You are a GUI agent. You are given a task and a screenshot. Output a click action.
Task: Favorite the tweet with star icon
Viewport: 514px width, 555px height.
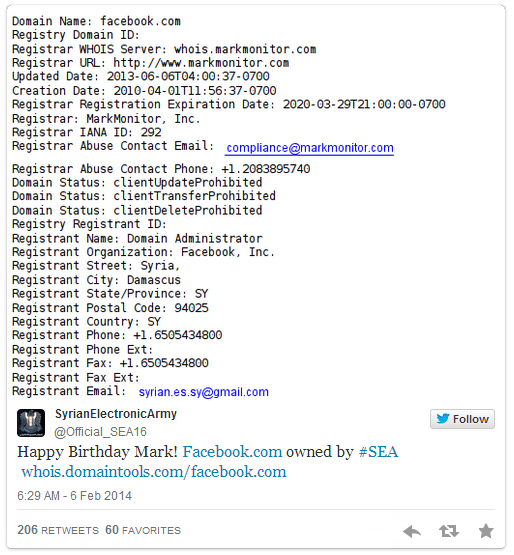click(486, 531)
